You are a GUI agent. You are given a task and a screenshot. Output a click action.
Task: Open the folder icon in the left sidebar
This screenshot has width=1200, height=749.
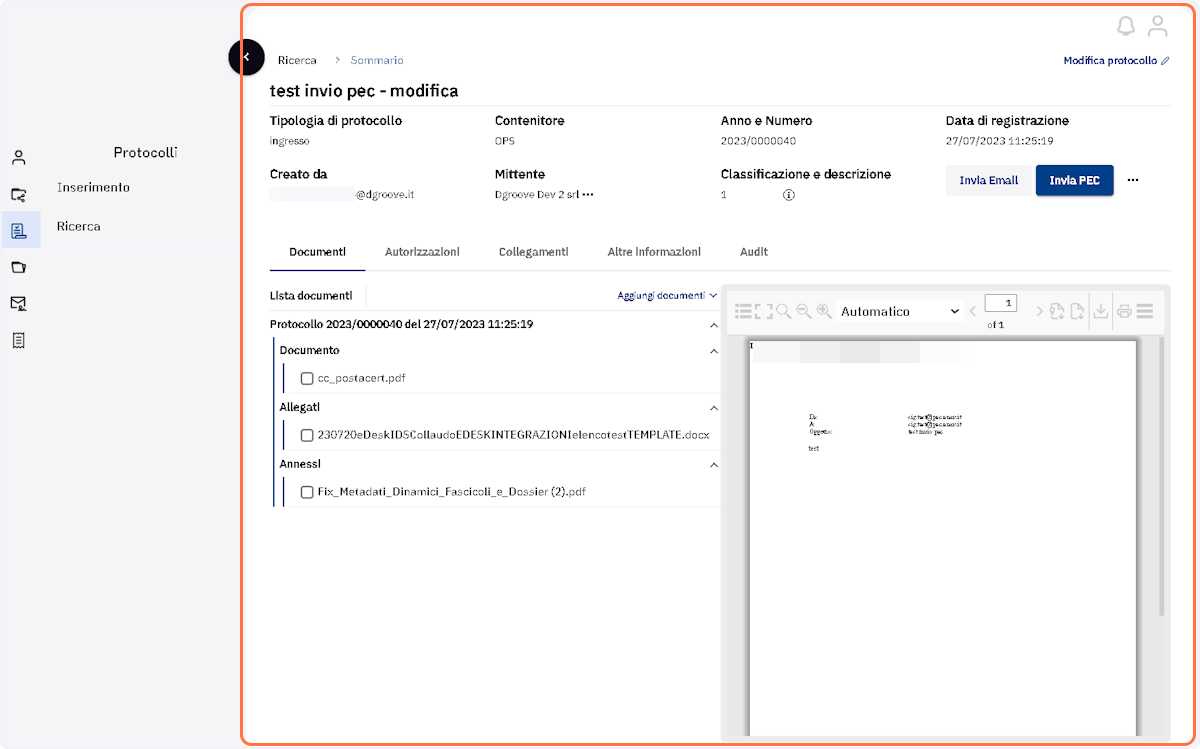[19, 267]
